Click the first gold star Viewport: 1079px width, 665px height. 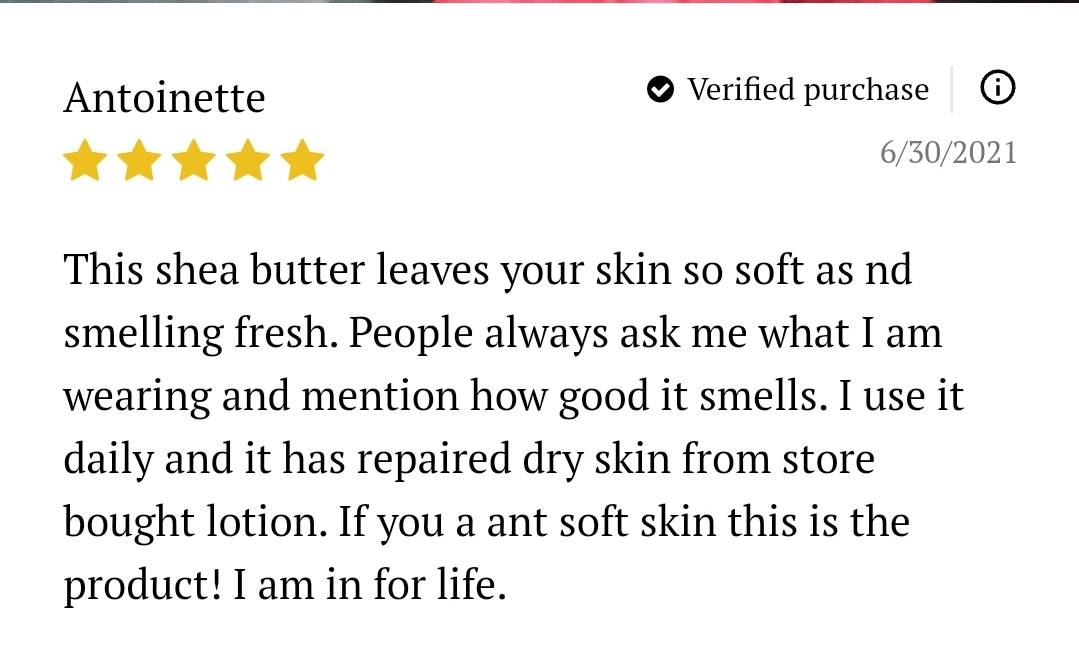pos(85,160)
